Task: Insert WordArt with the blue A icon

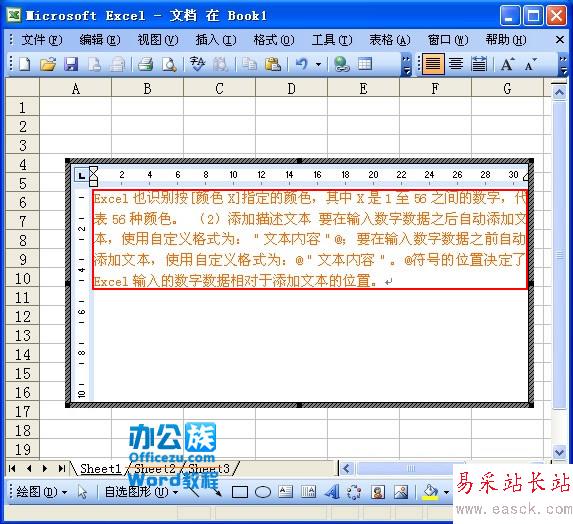Action: coord(332,492)
